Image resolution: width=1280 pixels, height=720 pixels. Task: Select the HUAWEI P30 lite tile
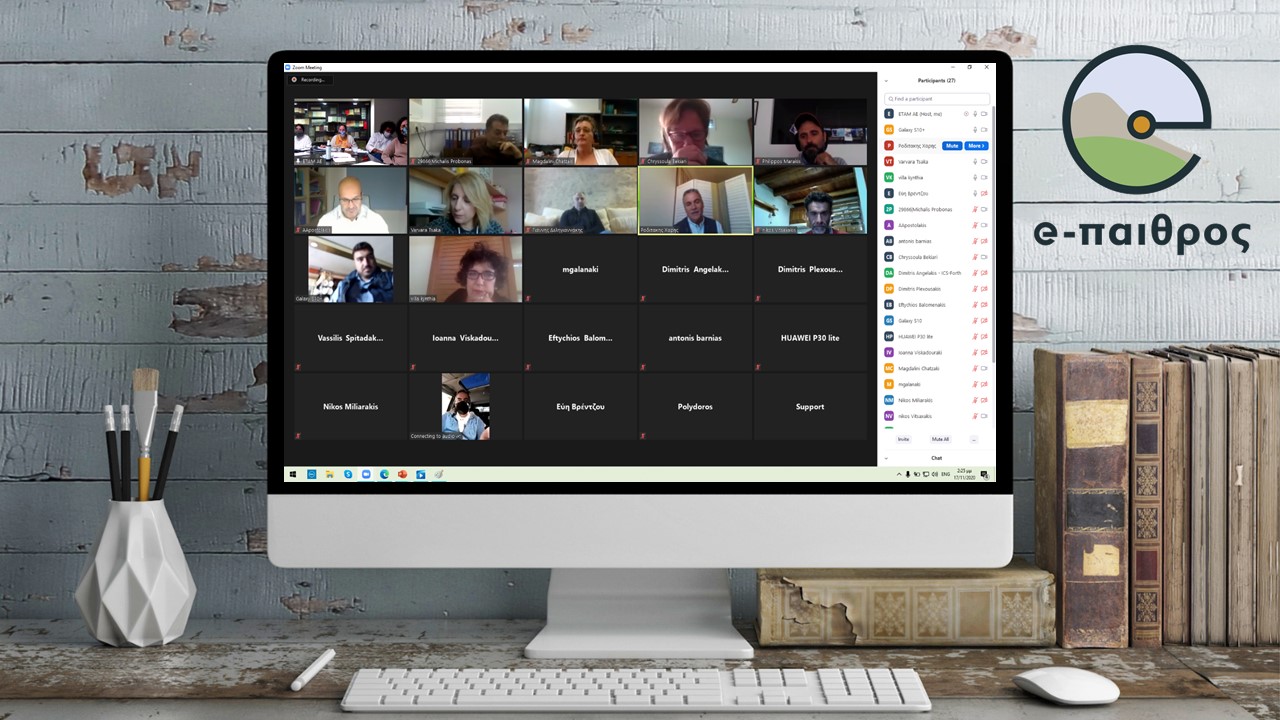(810, 338)
